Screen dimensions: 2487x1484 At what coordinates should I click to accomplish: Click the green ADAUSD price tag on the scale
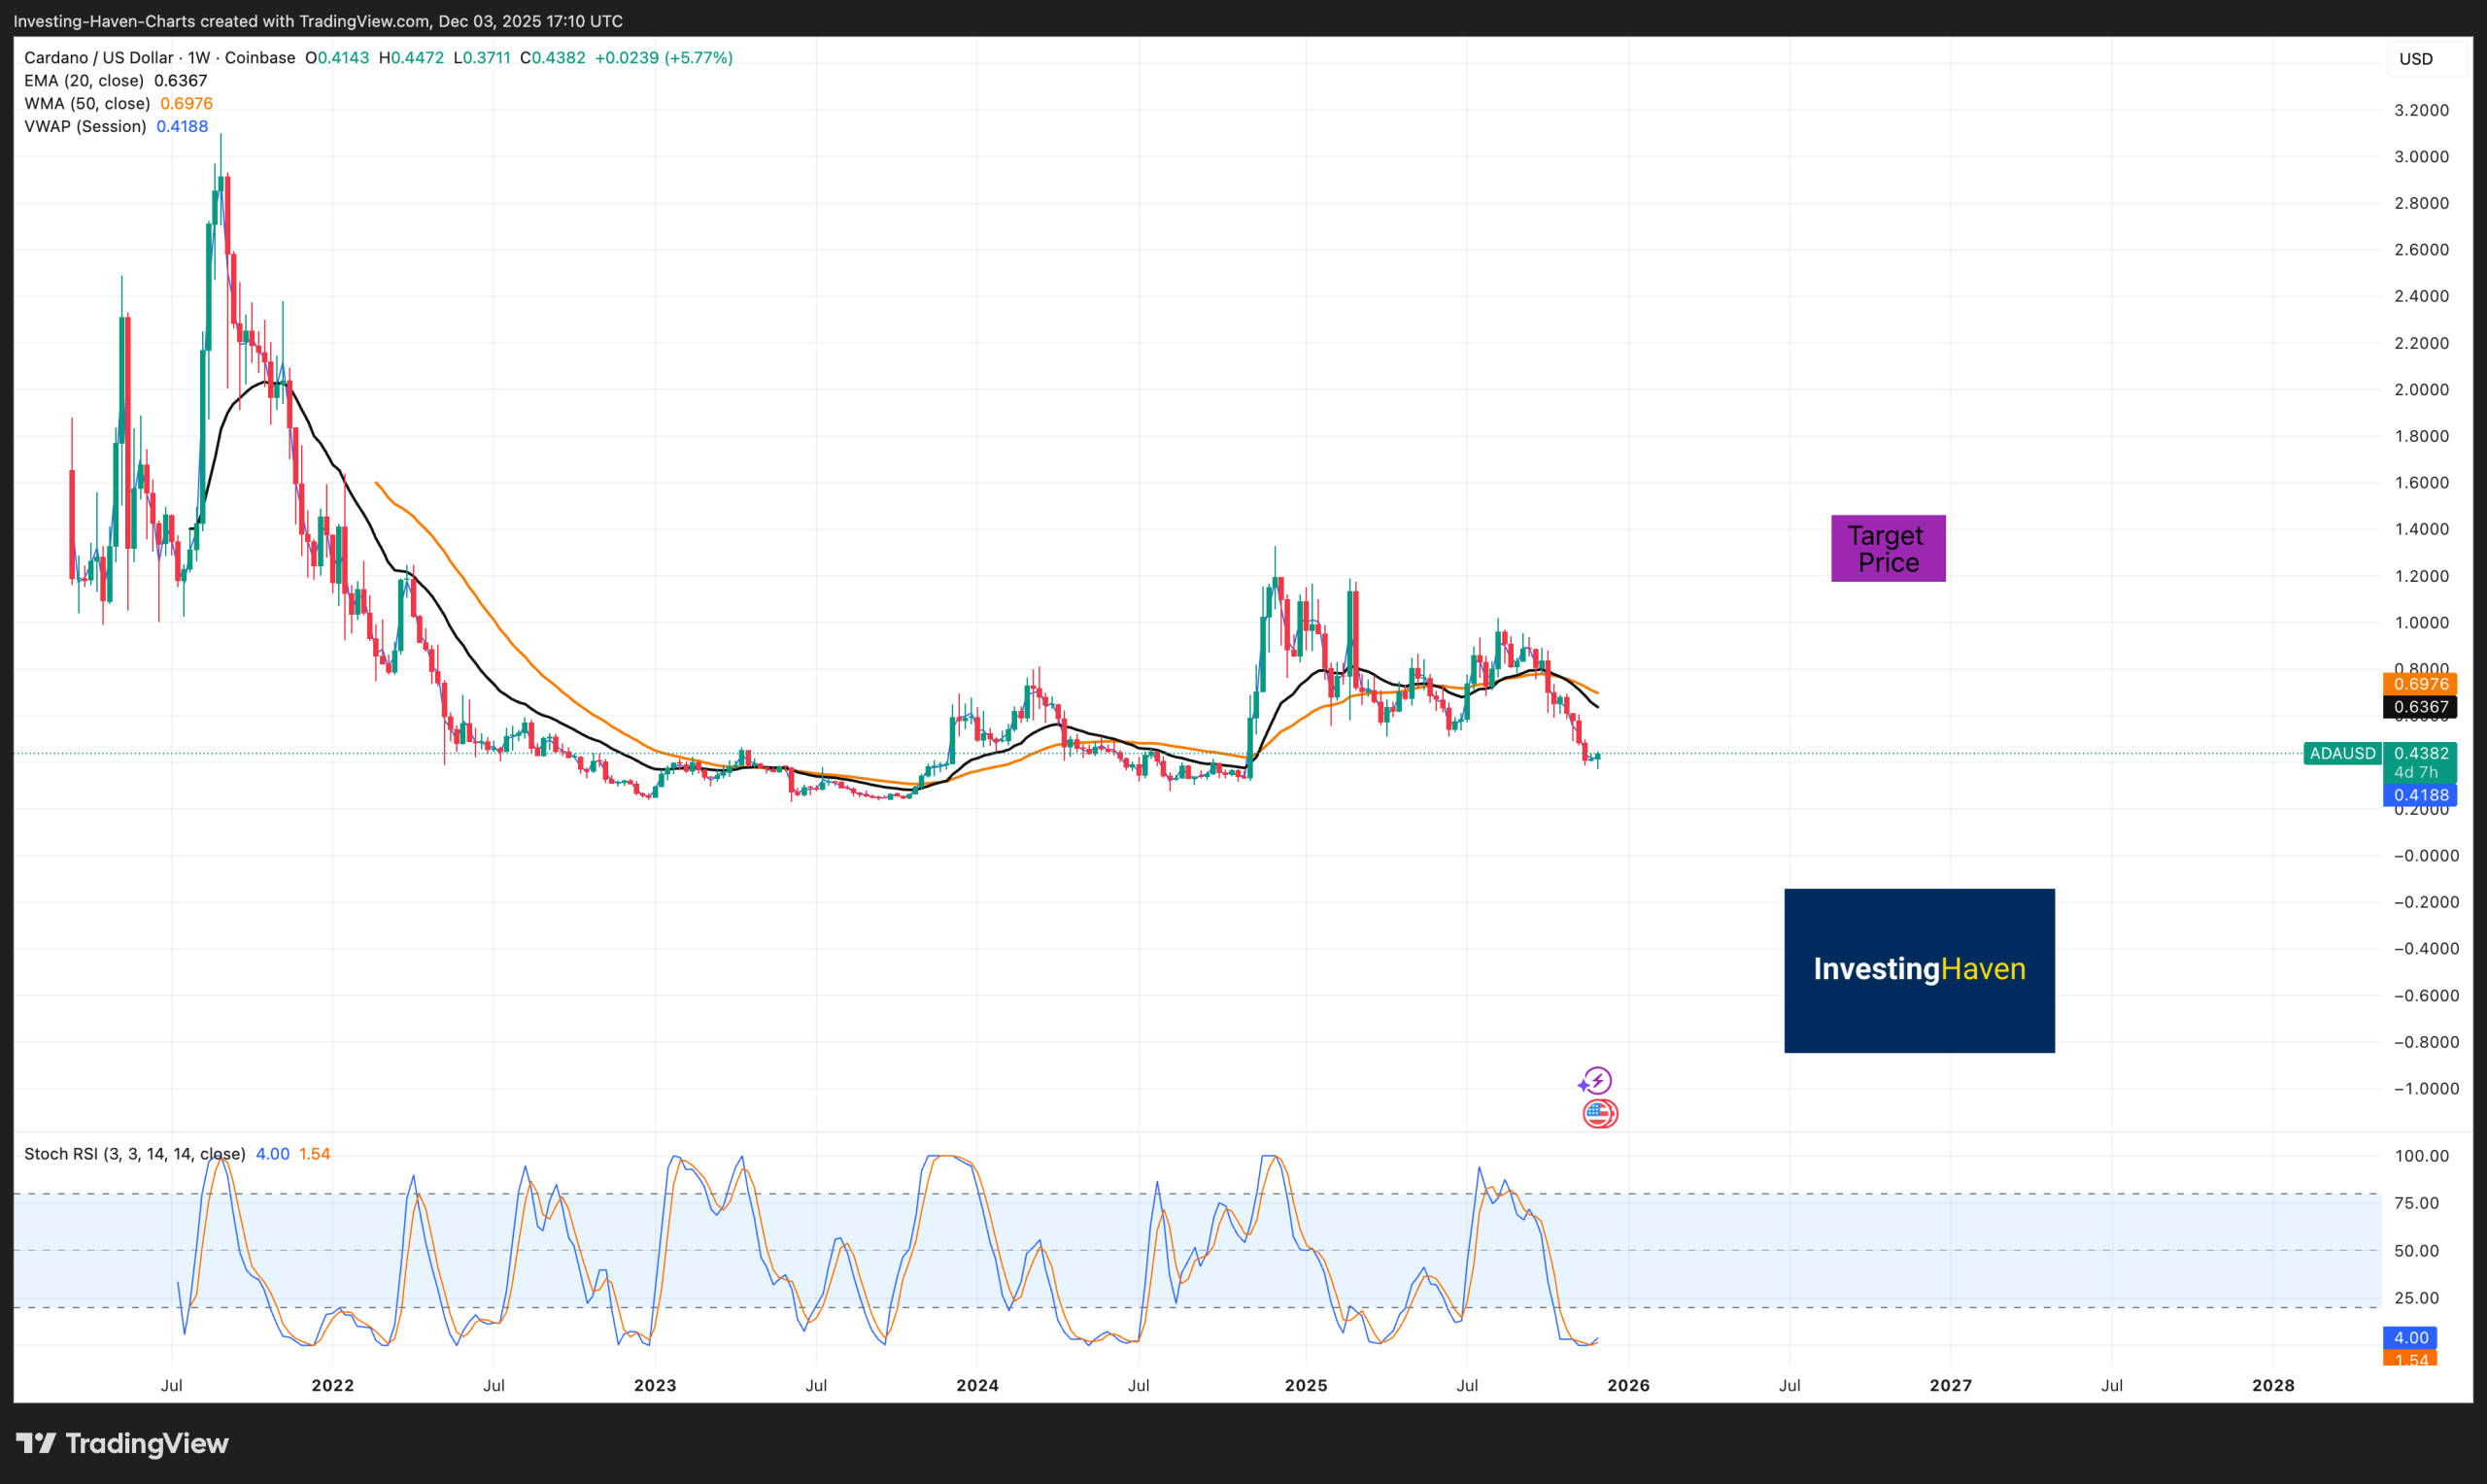[x=2341, y=753]
